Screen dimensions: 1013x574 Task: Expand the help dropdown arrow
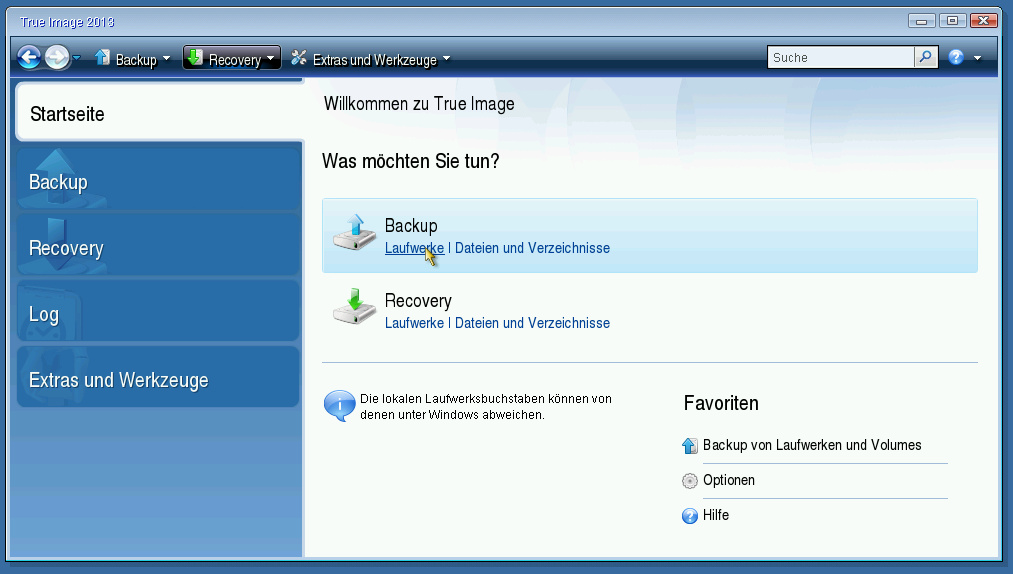977,58
